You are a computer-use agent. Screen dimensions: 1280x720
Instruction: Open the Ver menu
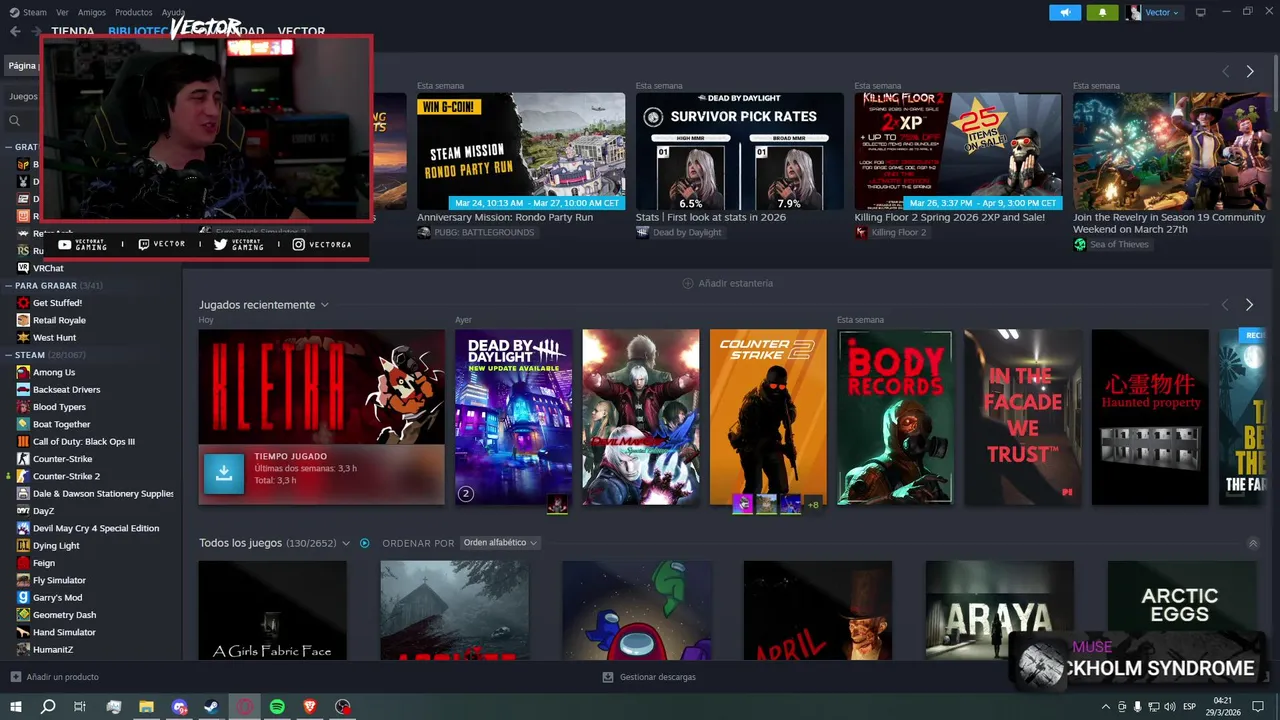point(62,12)
